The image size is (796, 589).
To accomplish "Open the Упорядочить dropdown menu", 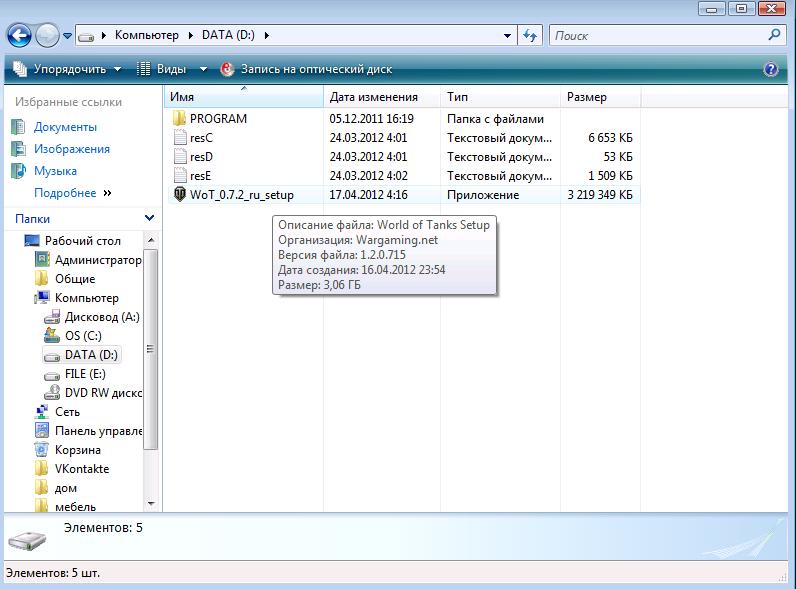I will pos(67,69).
